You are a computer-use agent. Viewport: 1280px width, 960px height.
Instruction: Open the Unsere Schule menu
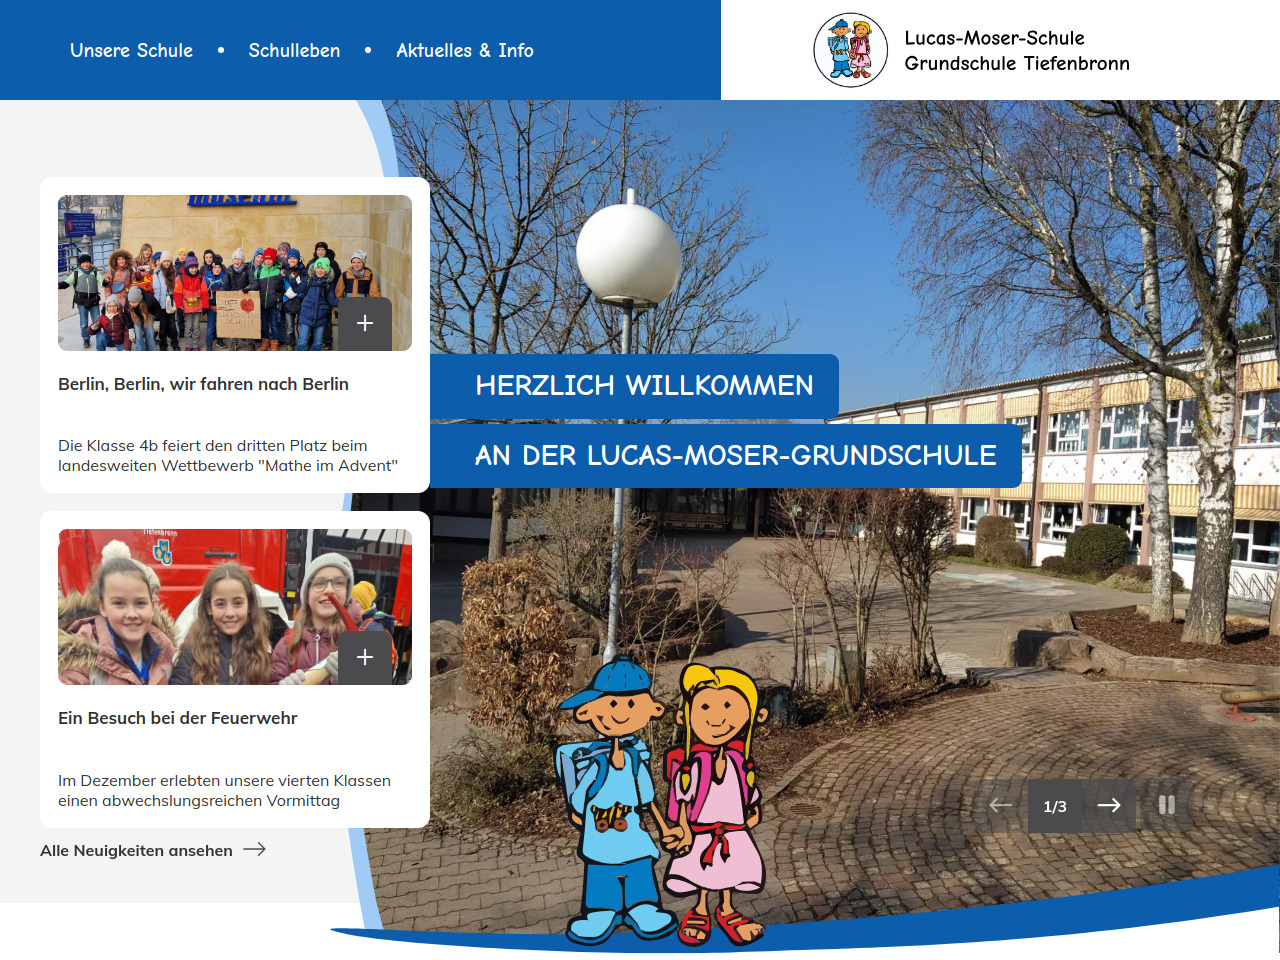pos(131,50)
